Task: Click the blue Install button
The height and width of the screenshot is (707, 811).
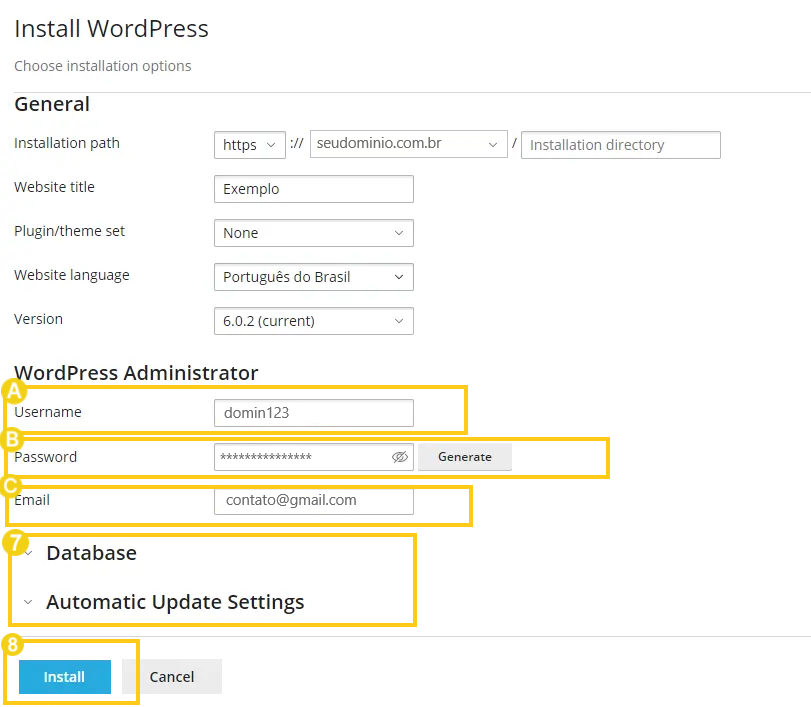Action: 65,676
